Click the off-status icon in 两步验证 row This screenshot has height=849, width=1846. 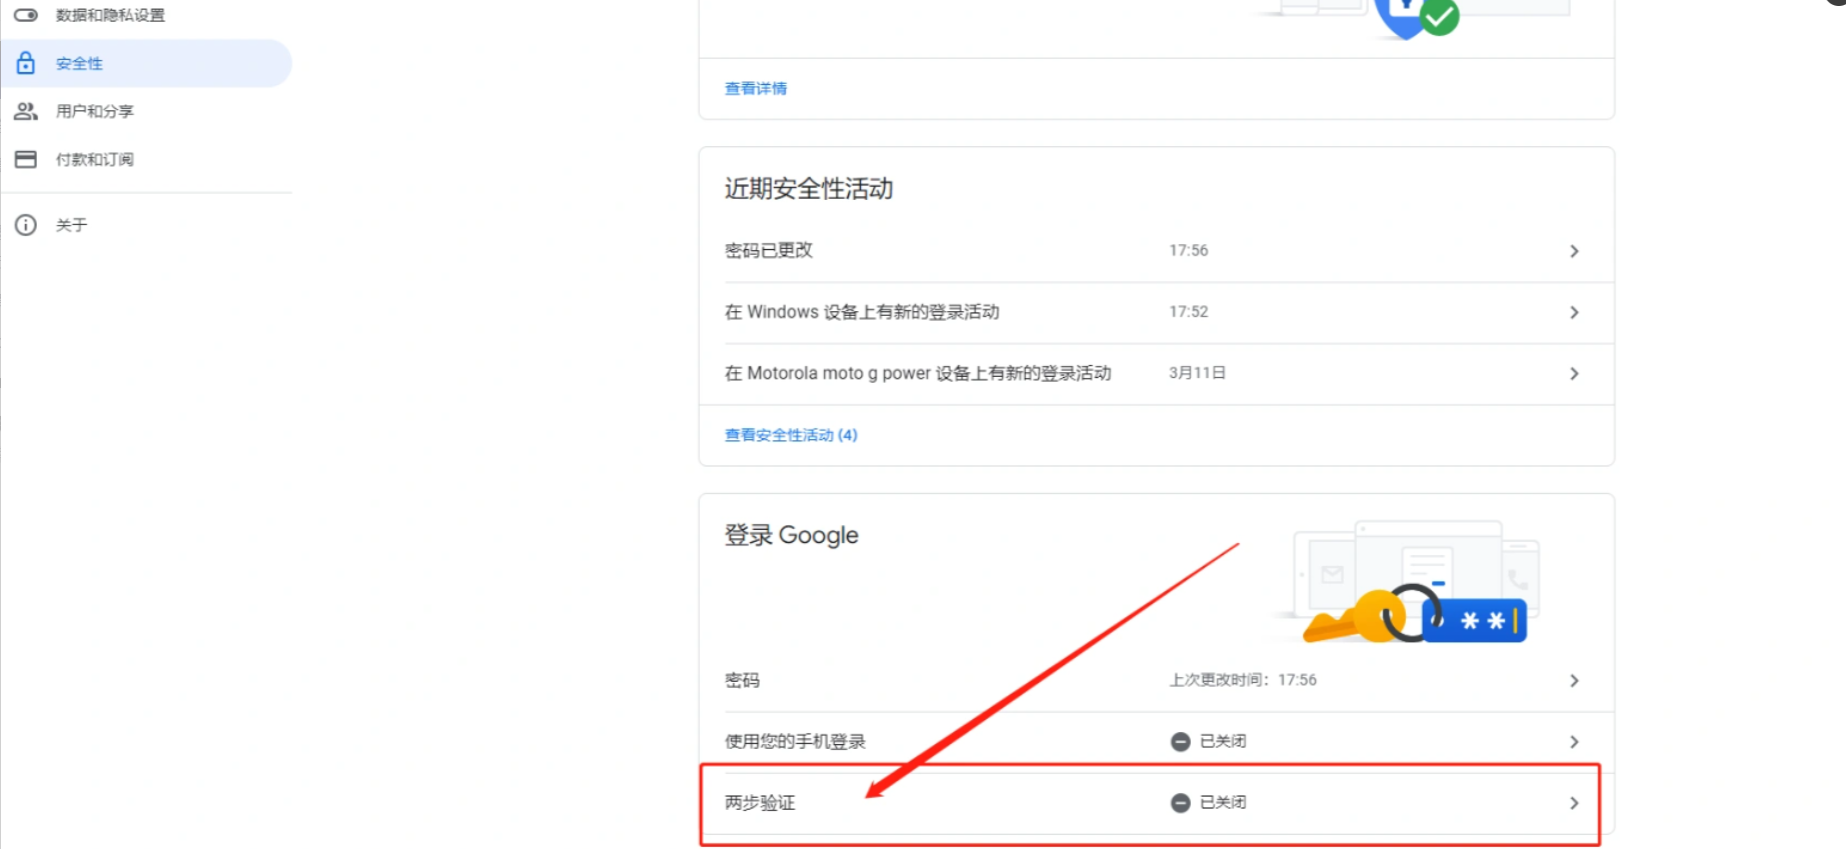click(1180, 803)
